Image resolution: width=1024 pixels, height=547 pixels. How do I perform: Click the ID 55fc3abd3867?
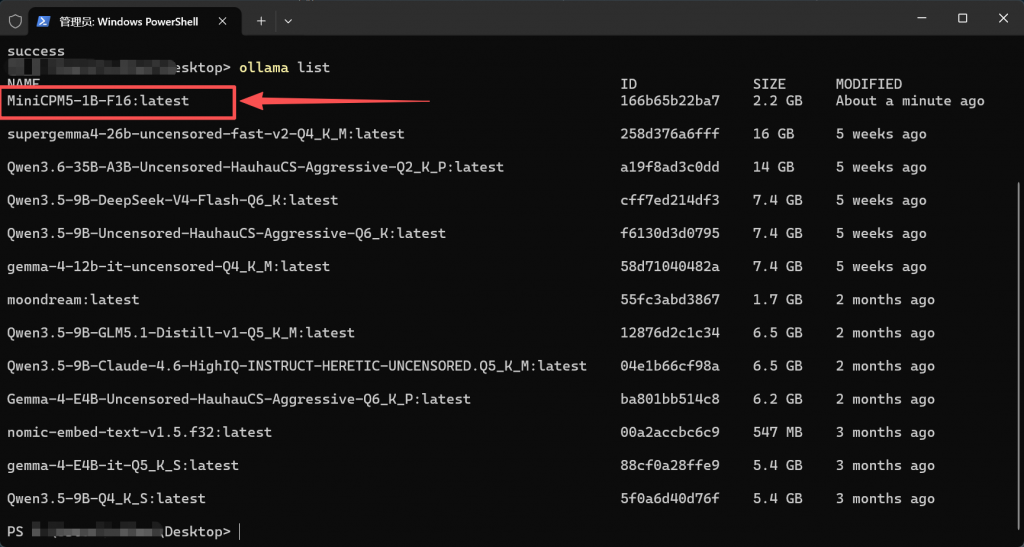click(x=670, y=300)
